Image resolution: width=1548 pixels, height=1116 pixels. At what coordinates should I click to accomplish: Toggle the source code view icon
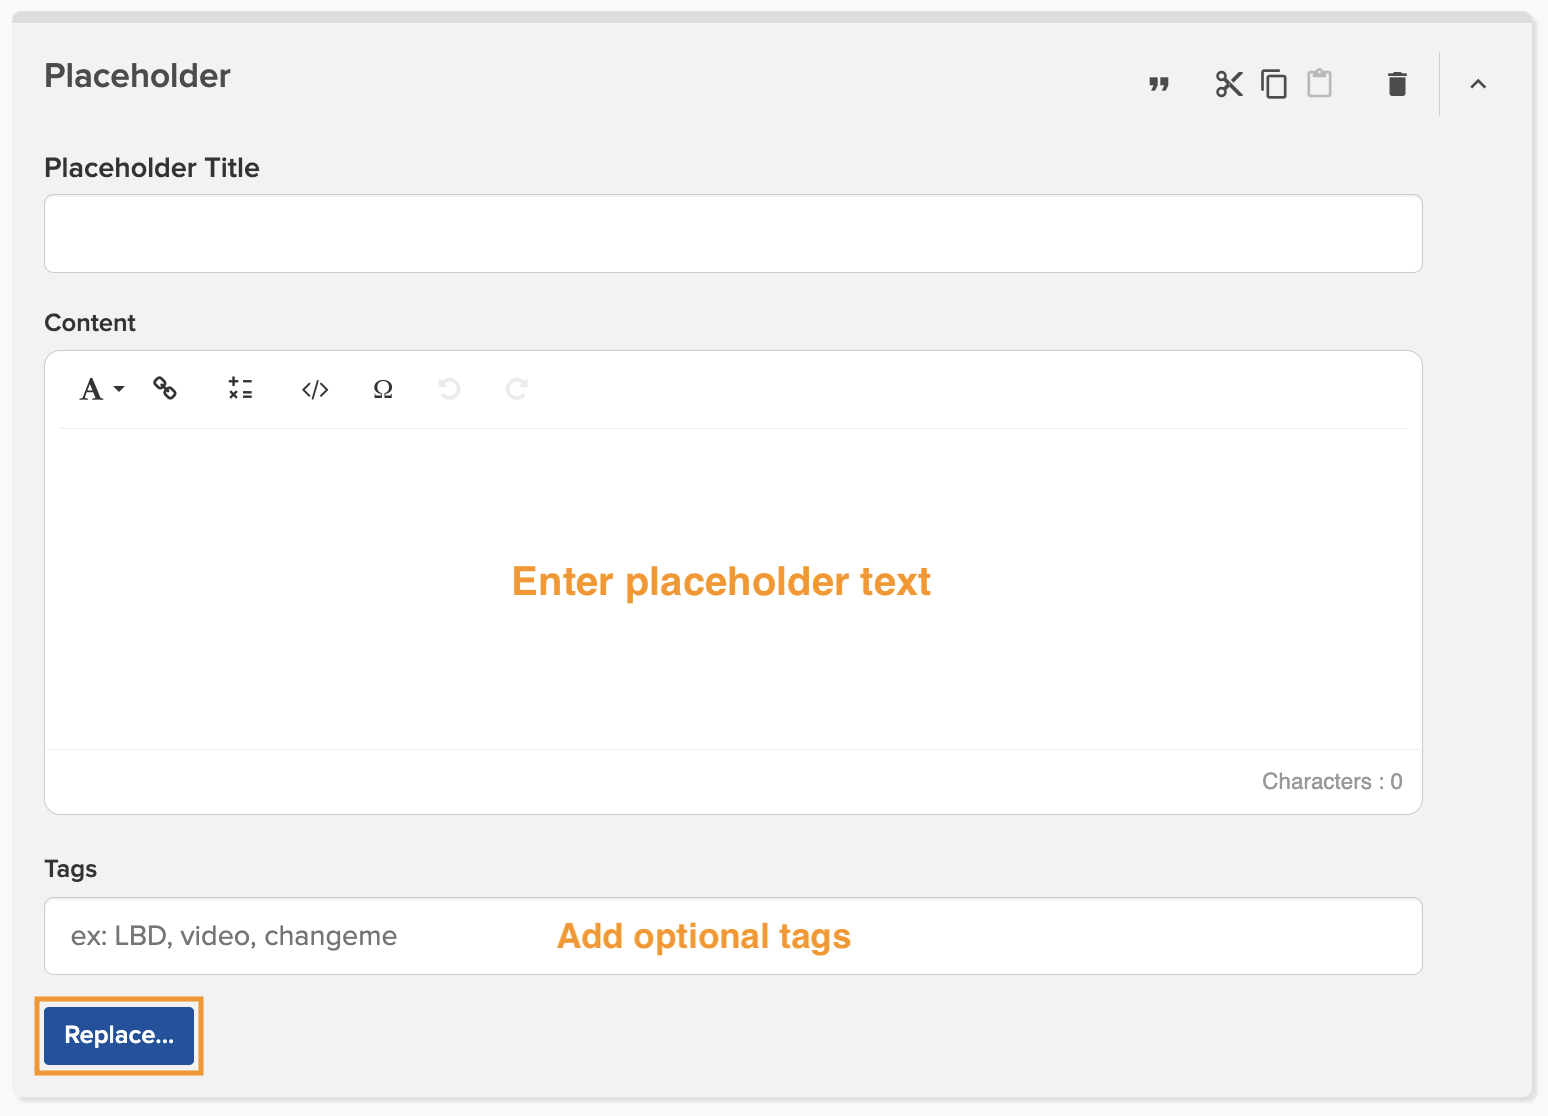(x=315, y=389)
